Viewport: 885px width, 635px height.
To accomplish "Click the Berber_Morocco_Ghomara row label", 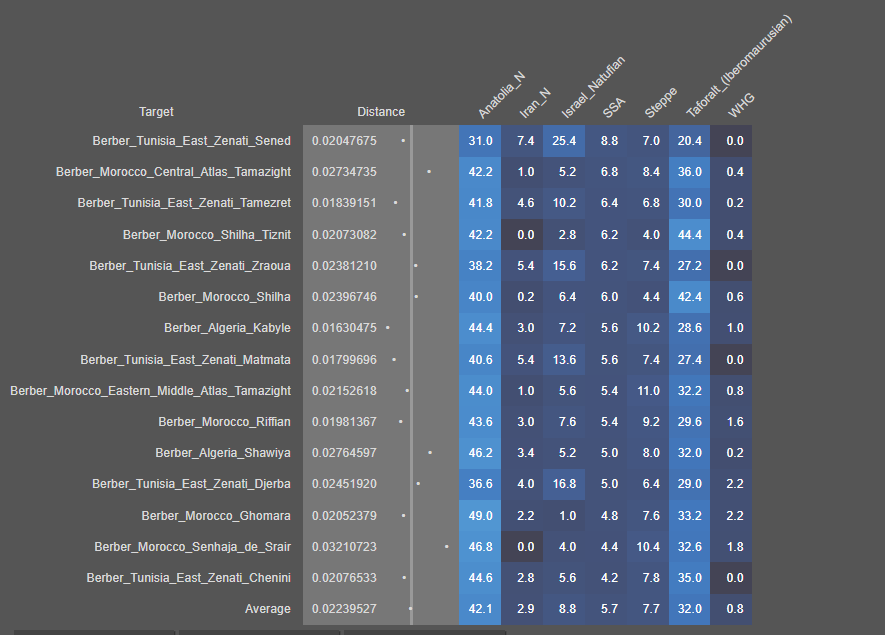I will 216,516.
